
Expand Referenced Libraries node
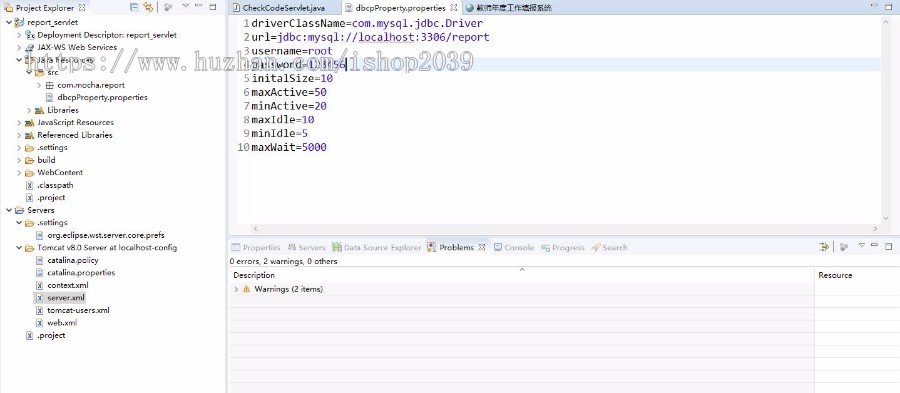tap(19, 135)
